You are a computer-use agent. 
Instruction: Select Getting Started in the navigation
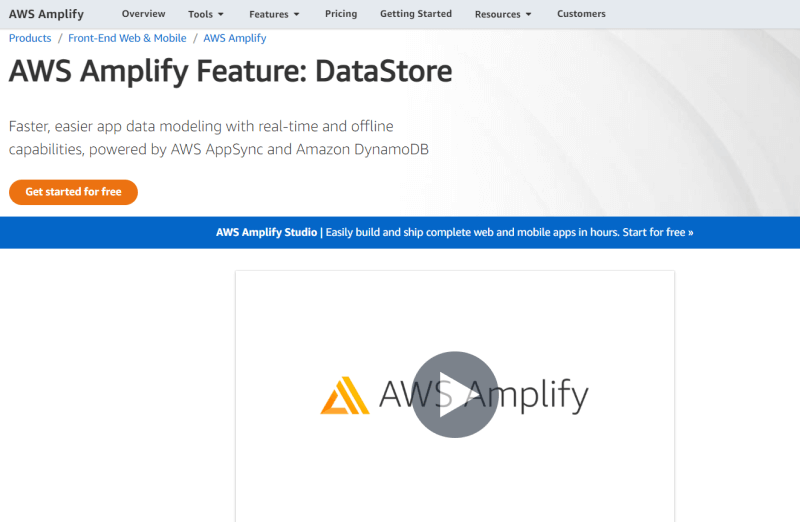(416, 14)
